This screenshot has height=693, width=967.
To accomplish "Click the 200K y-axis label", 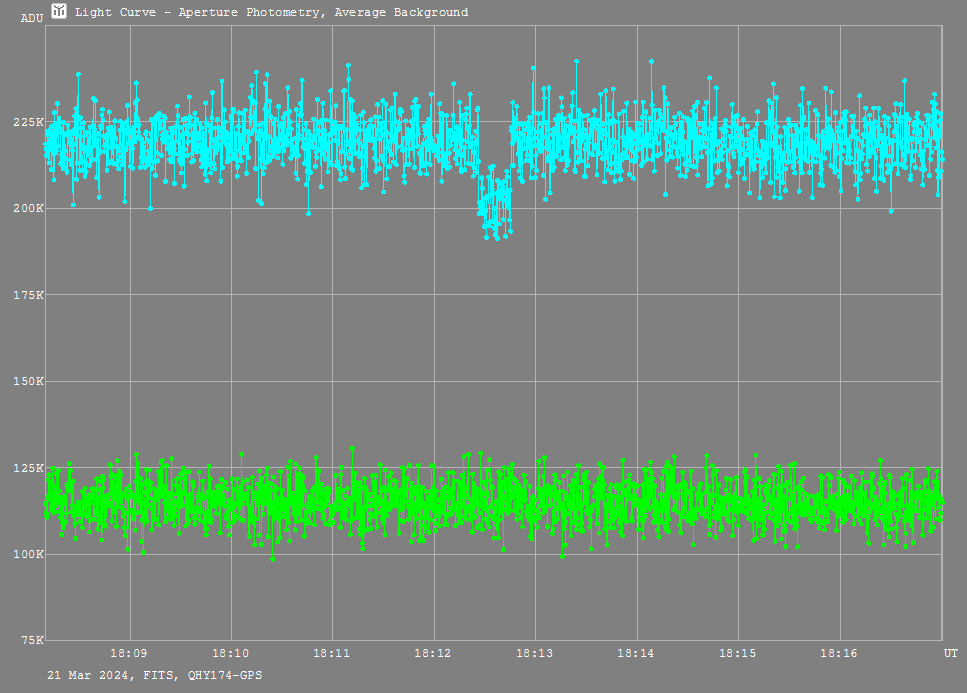I will 28,208.
